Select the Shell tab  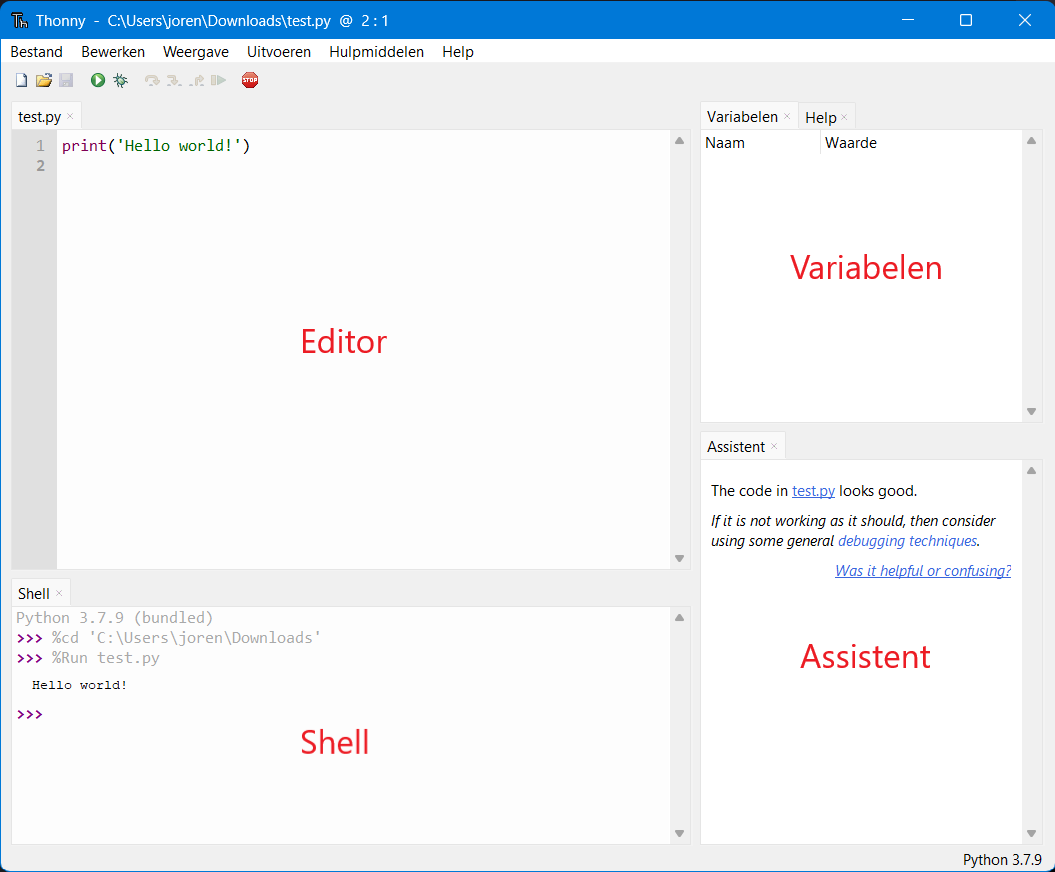coord(34,593)
